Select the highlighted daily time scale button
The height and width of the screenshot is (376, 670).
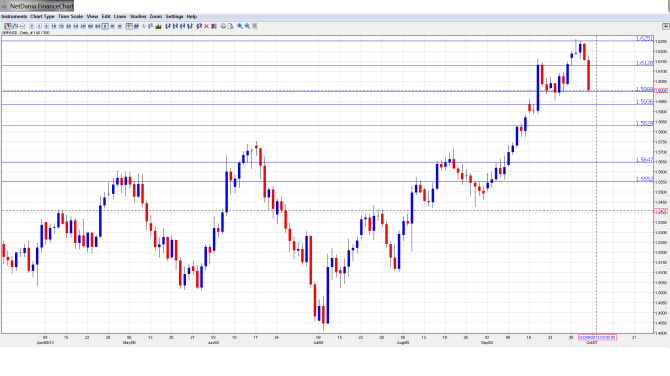(x=105, y=26)
